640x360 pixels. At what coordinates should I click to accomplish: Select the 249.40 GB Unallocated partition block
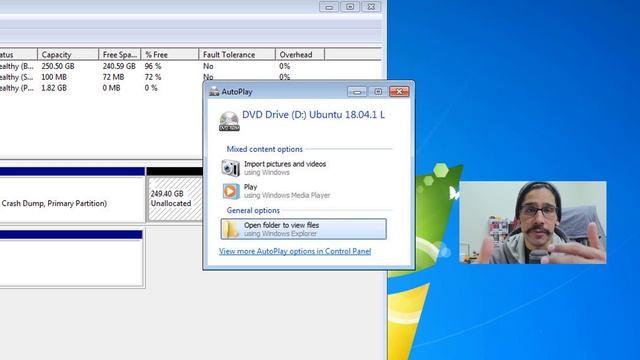point(174,199)
